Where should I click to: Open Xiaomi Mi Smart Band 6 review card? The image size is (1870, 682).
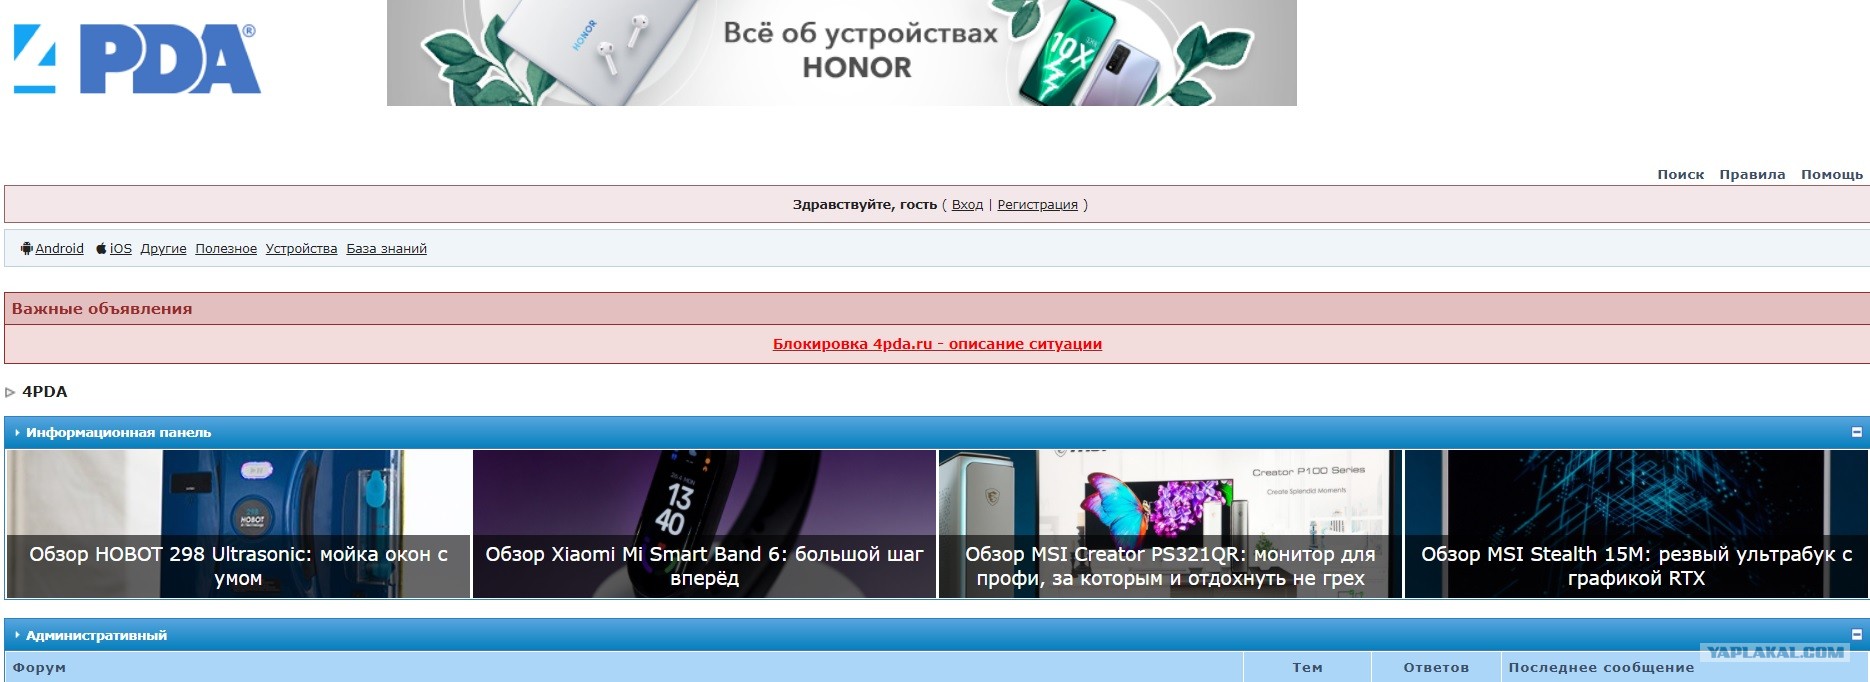704,524
